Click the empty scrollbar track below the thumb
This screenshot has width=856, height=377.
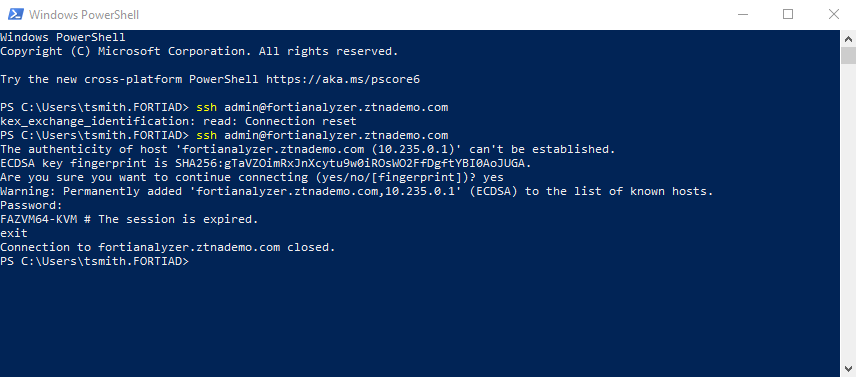[848, 213]
